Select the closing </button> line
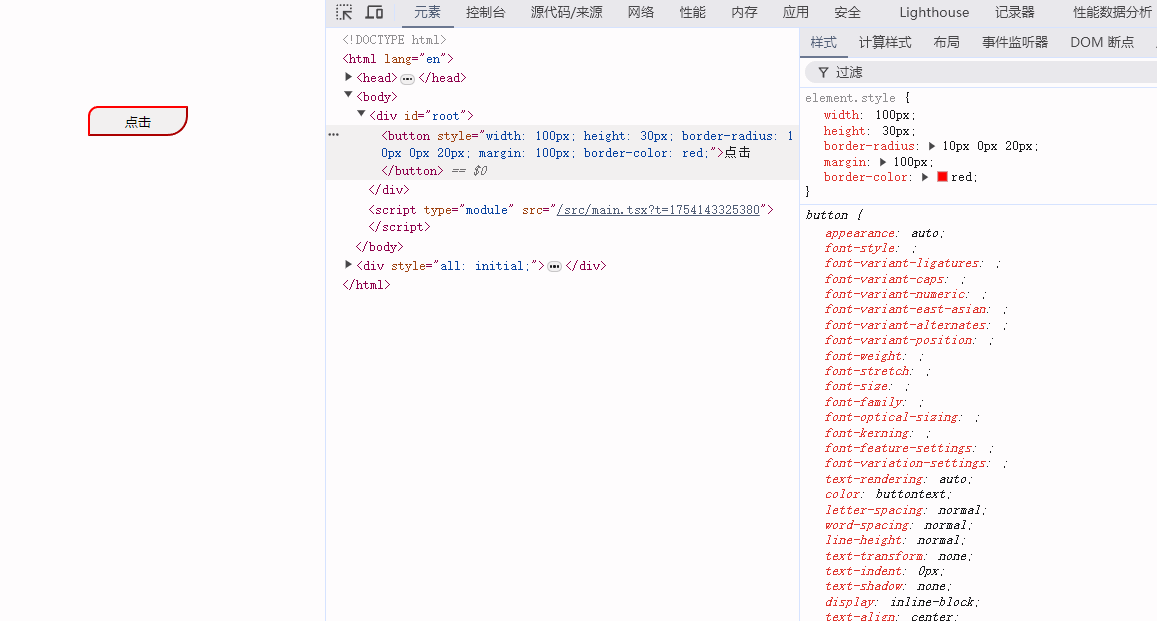The width and height of the screenshot is (1157, 621). coord(412,171)
